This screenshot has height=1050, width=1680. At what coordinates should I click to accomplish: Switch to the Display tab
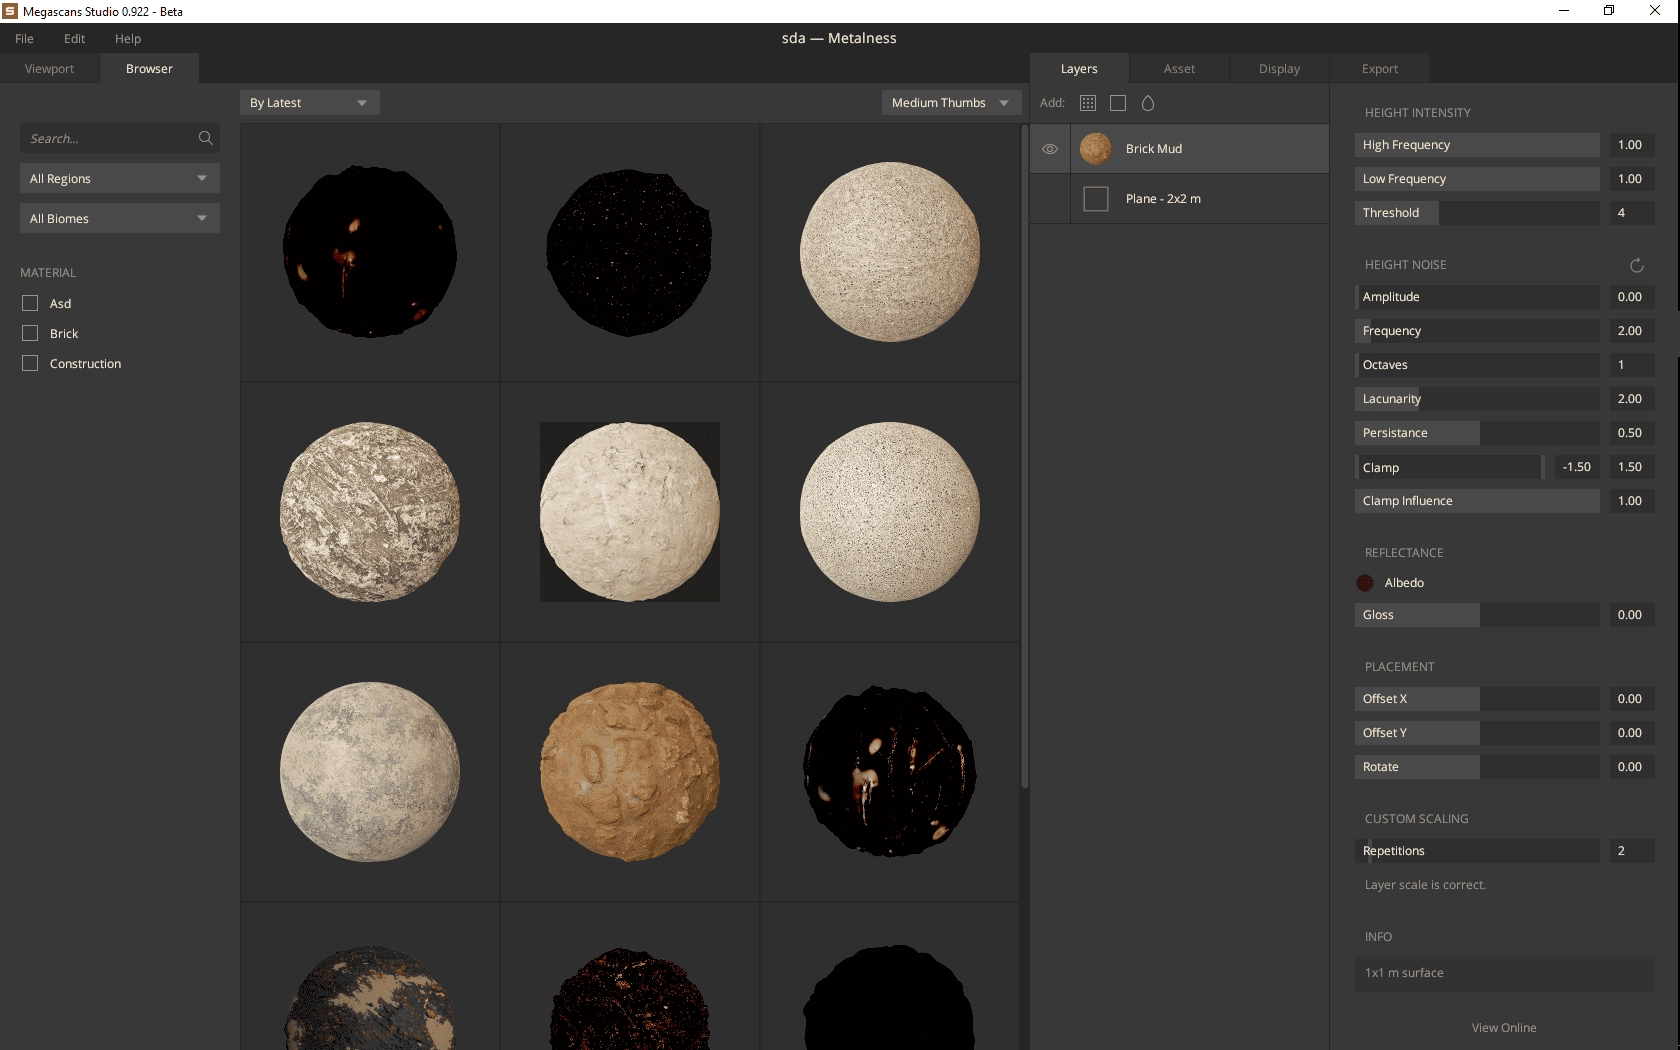[1279, 68]
